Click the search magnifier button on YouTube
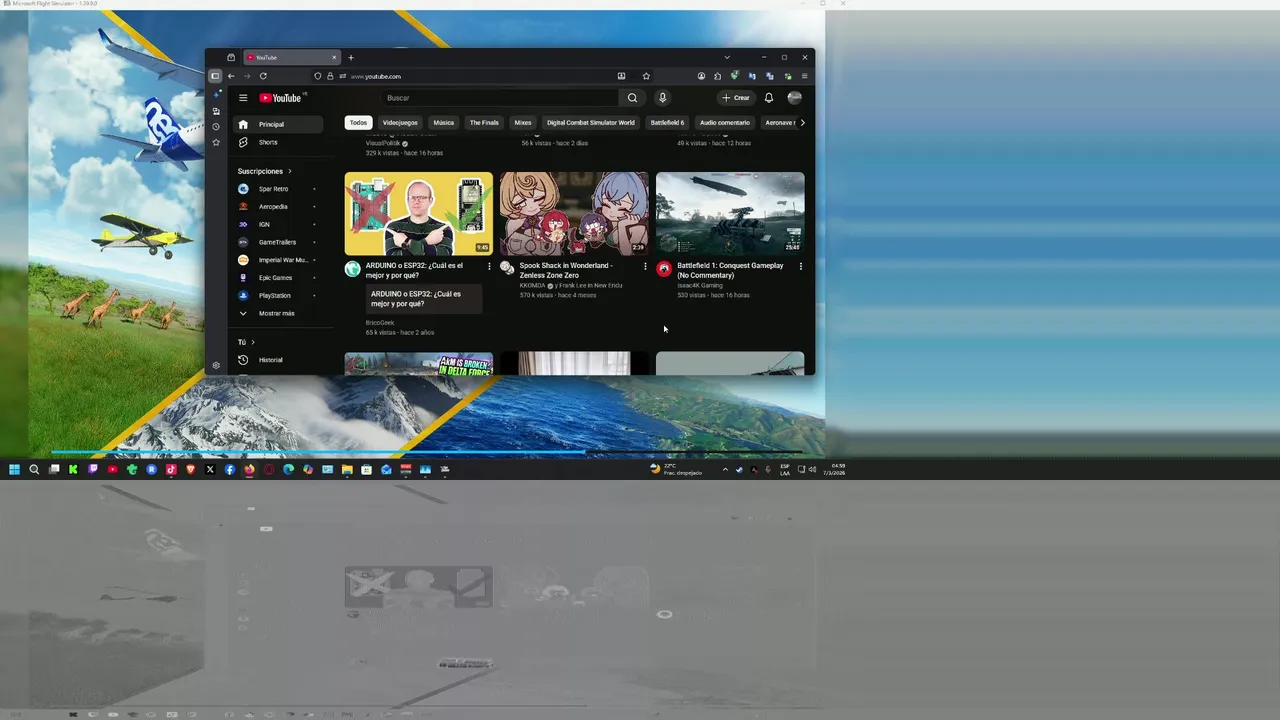 (632, 98)
